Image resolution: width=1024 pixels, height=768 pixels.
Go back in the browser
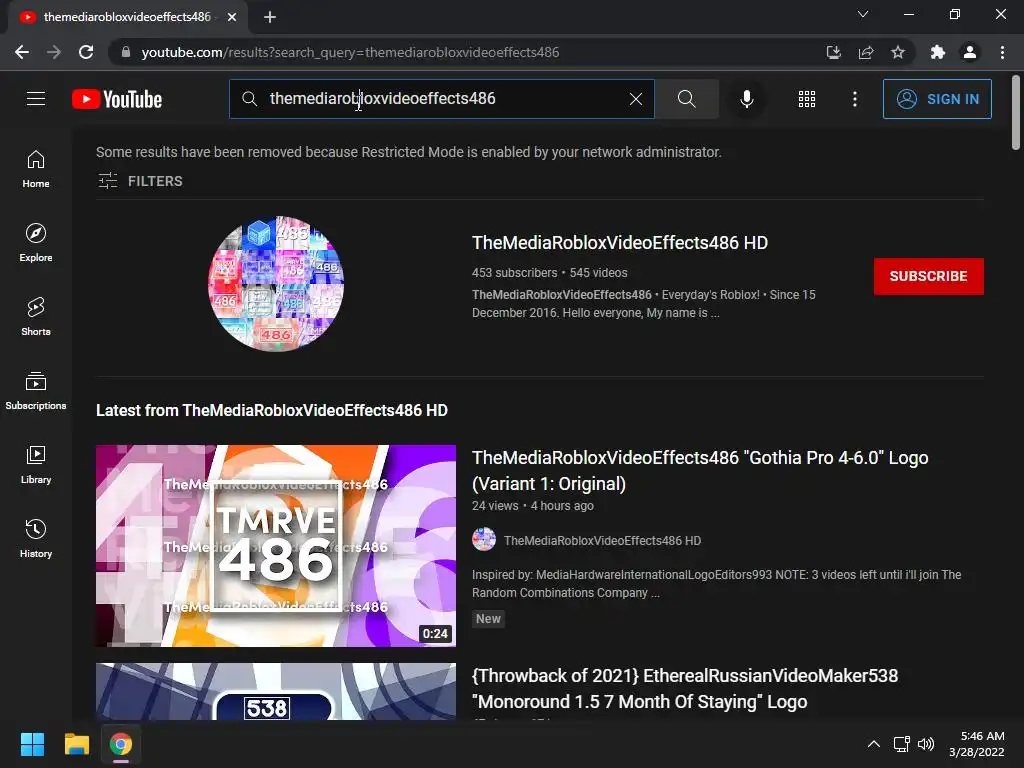pyautogui.click(x=22, y=52)
